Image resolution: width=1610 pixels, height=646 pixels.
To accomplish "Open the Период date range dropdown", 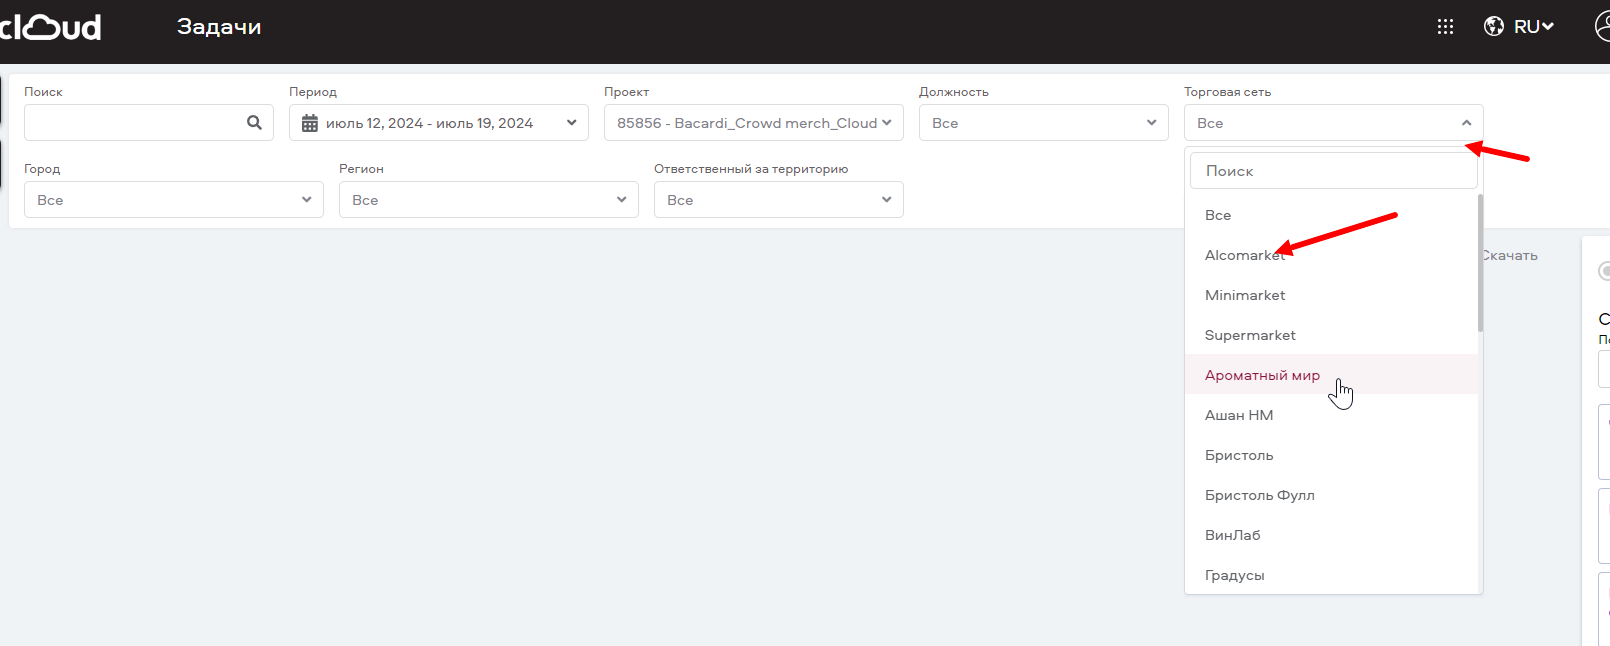I will [x=439, y=123].
